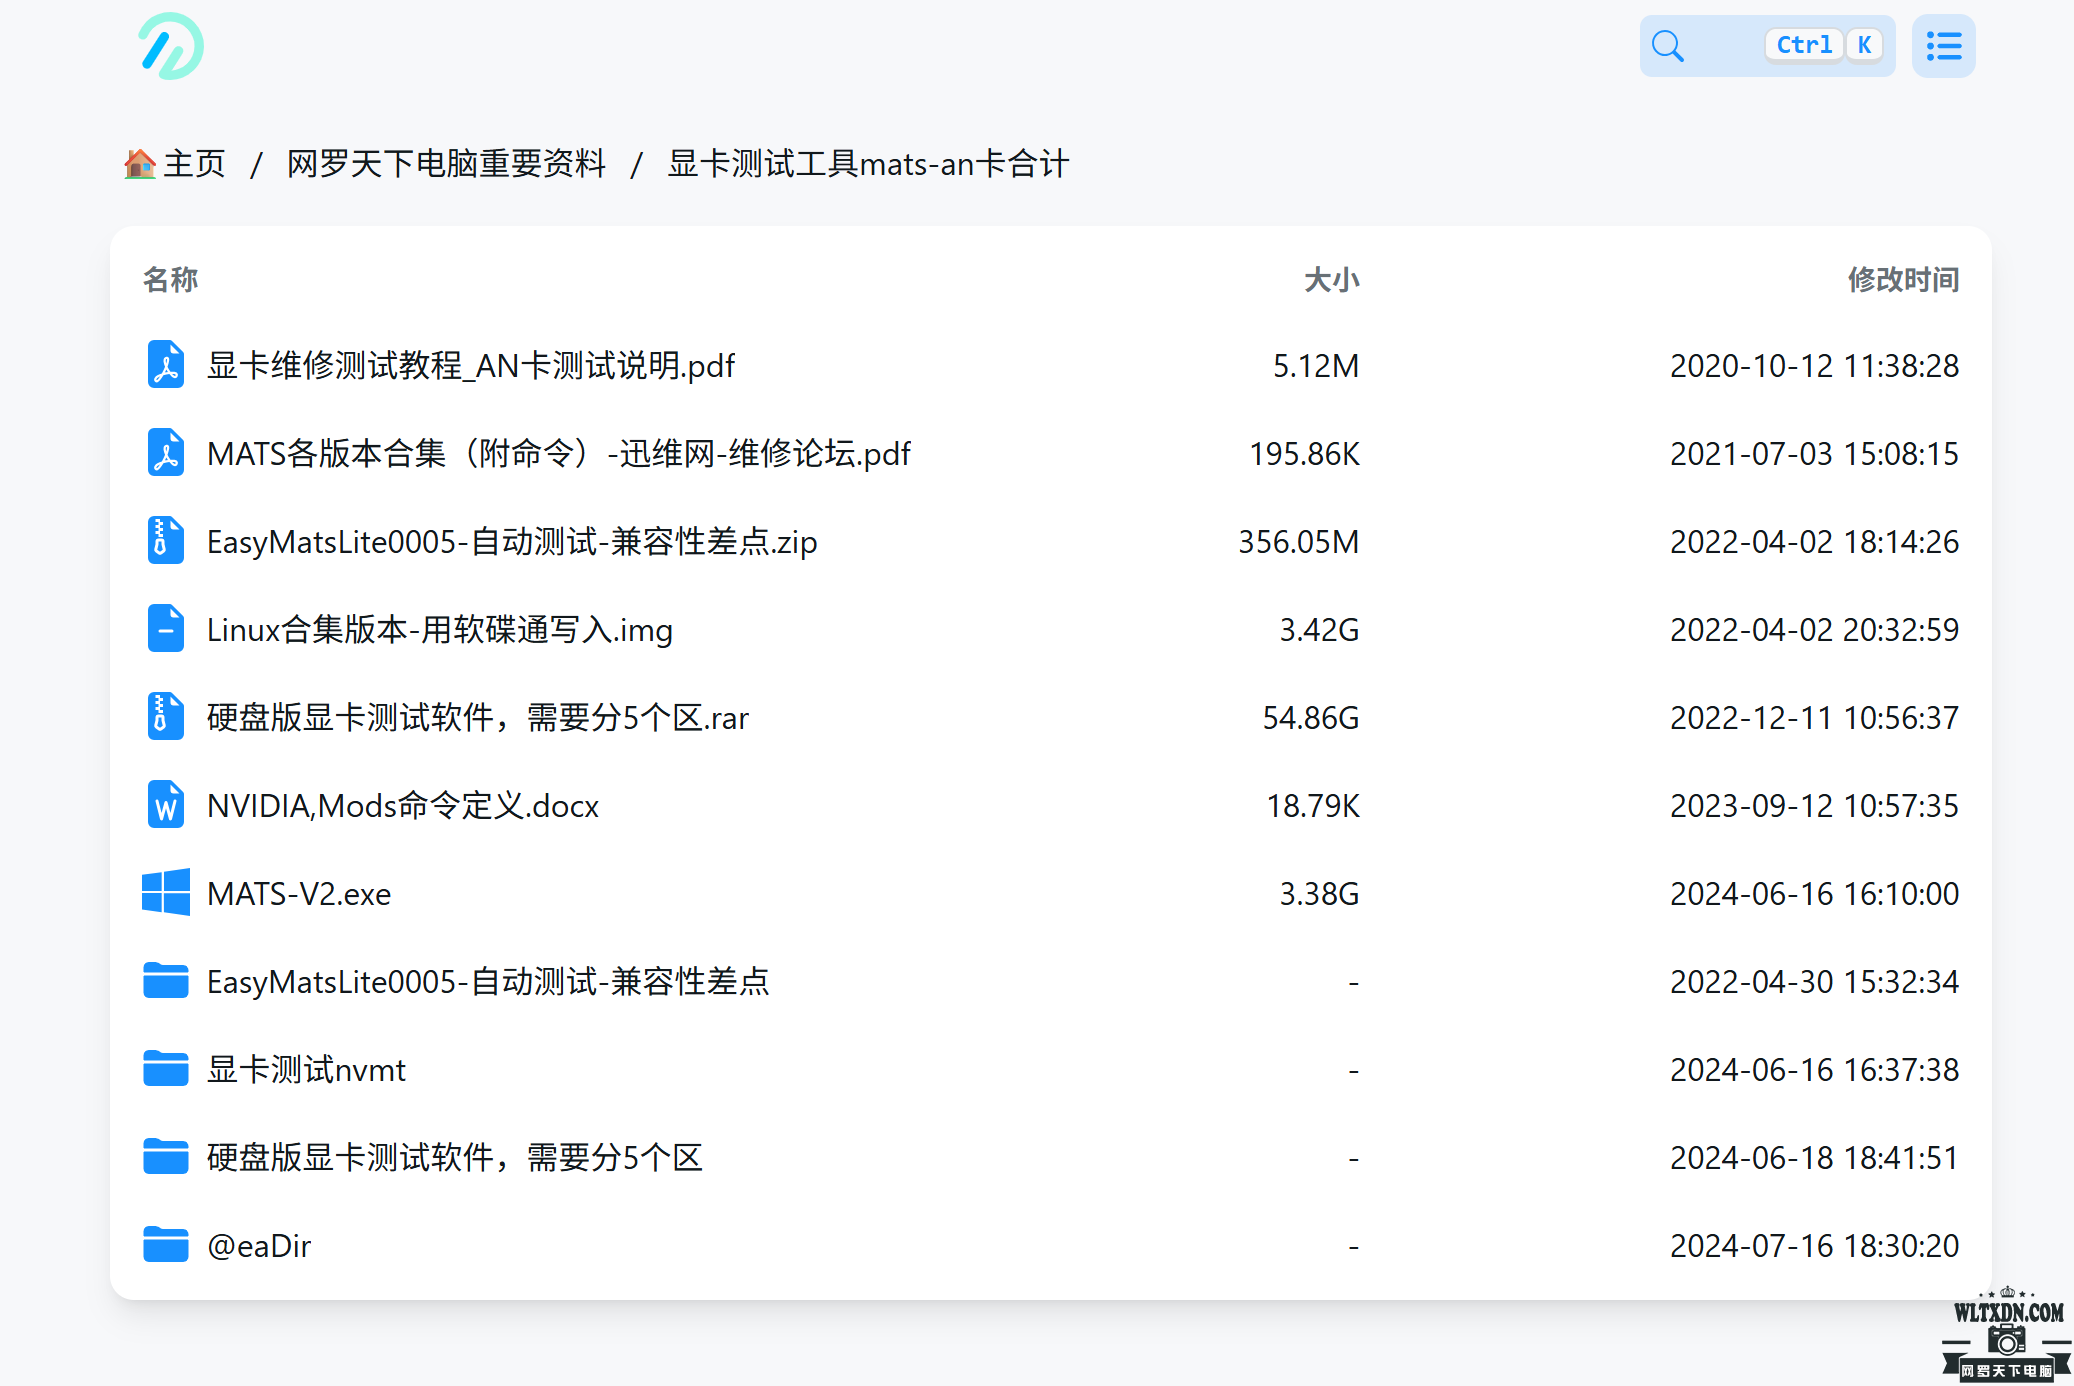Click the Windows icon beside MATS-V2.exe
Screen dimensions: 2074x1386
coord(166,893)
